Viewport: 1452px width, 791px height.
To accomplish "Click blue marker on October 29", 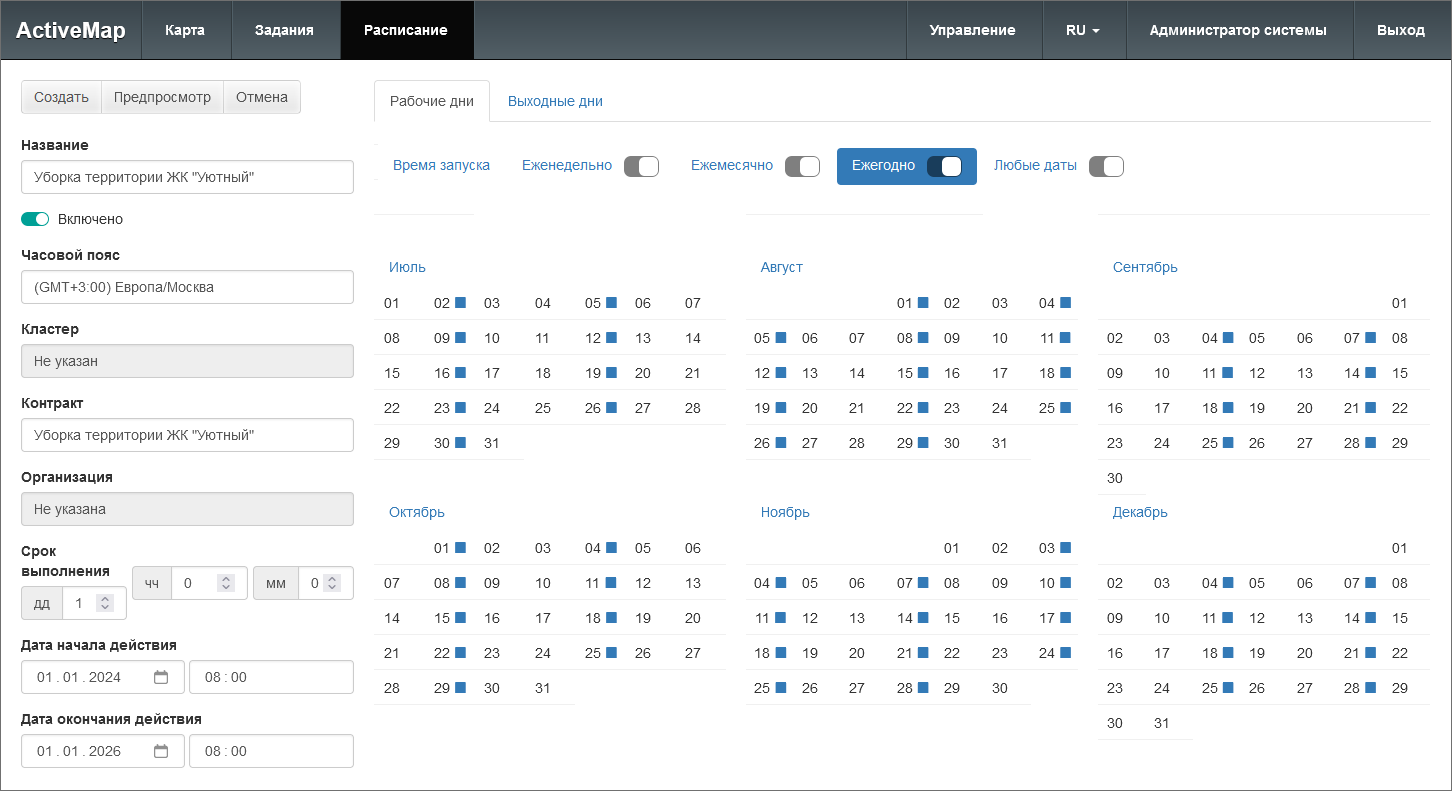I will coord(461,687).
